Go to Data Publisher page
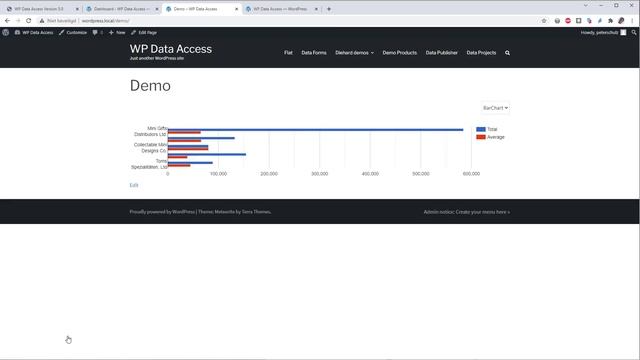The height and width of the screenshot is (360, 640). click(442, 53)
